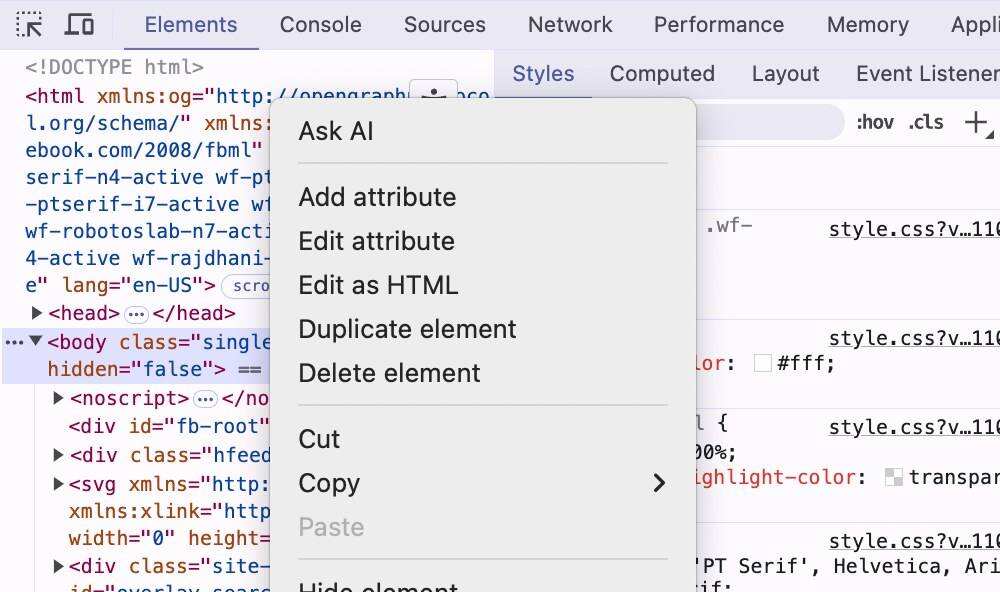
Task: Click the new style rule plus icon
Action: [x=975, y=122]
